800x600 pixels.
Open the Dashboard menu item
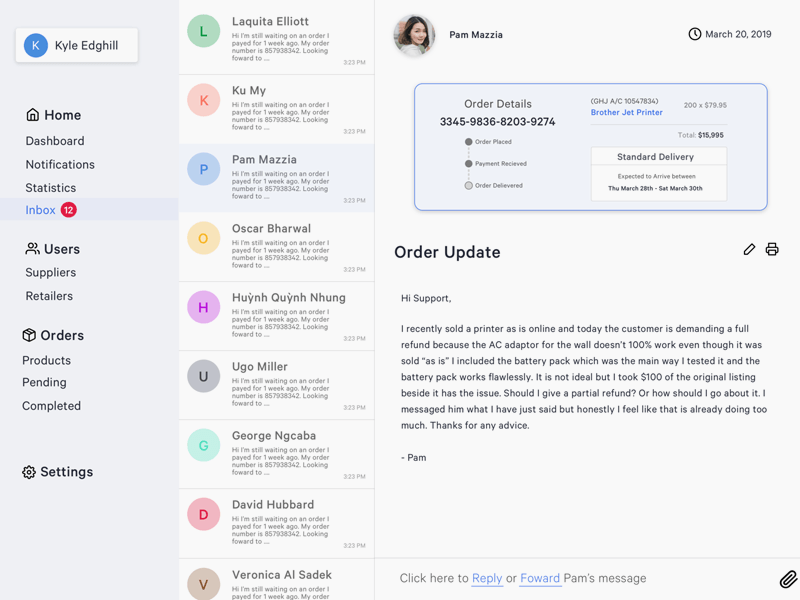point(55,141)
